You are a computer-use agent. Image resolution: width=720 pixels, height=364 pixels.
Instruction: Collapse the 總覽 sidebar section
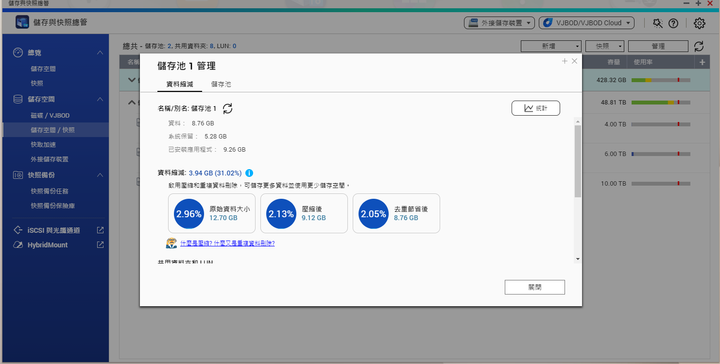[x=100, y=53]
